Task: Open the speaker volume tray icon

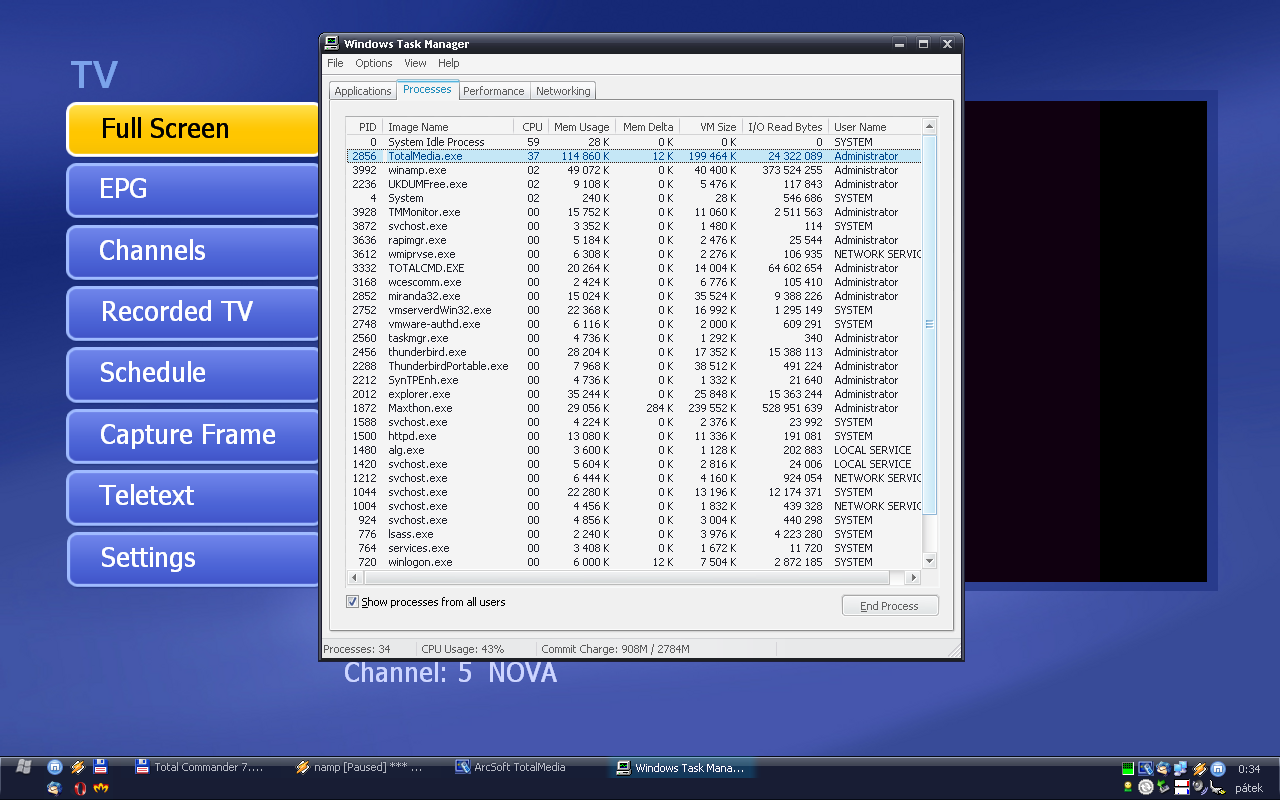Action: pyautogui.click(x=1199, y=788)
